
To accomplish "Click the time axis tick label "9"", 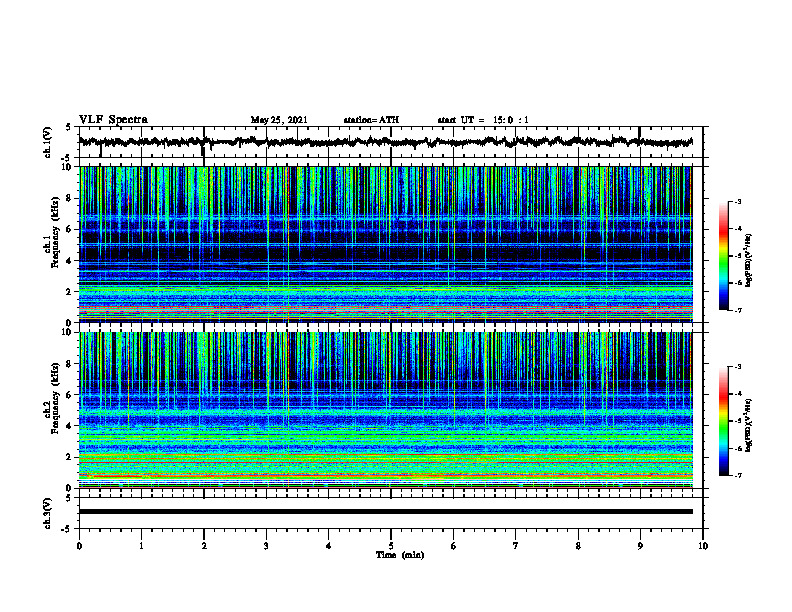I will (x=640, y=546).
